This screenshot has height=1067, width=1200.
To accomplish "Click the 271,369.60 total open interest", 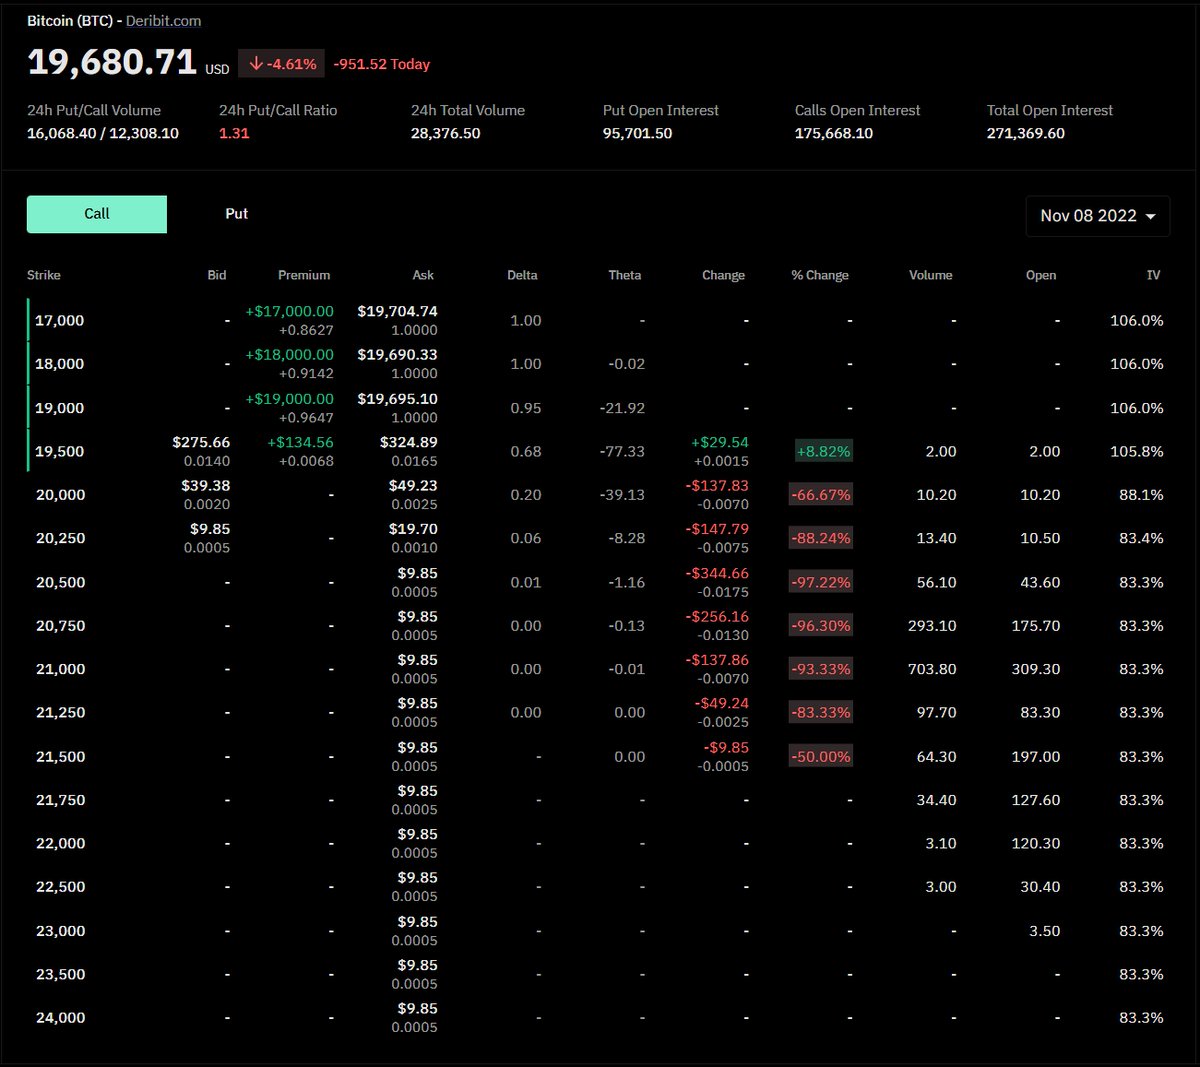I will point(1026,133).
